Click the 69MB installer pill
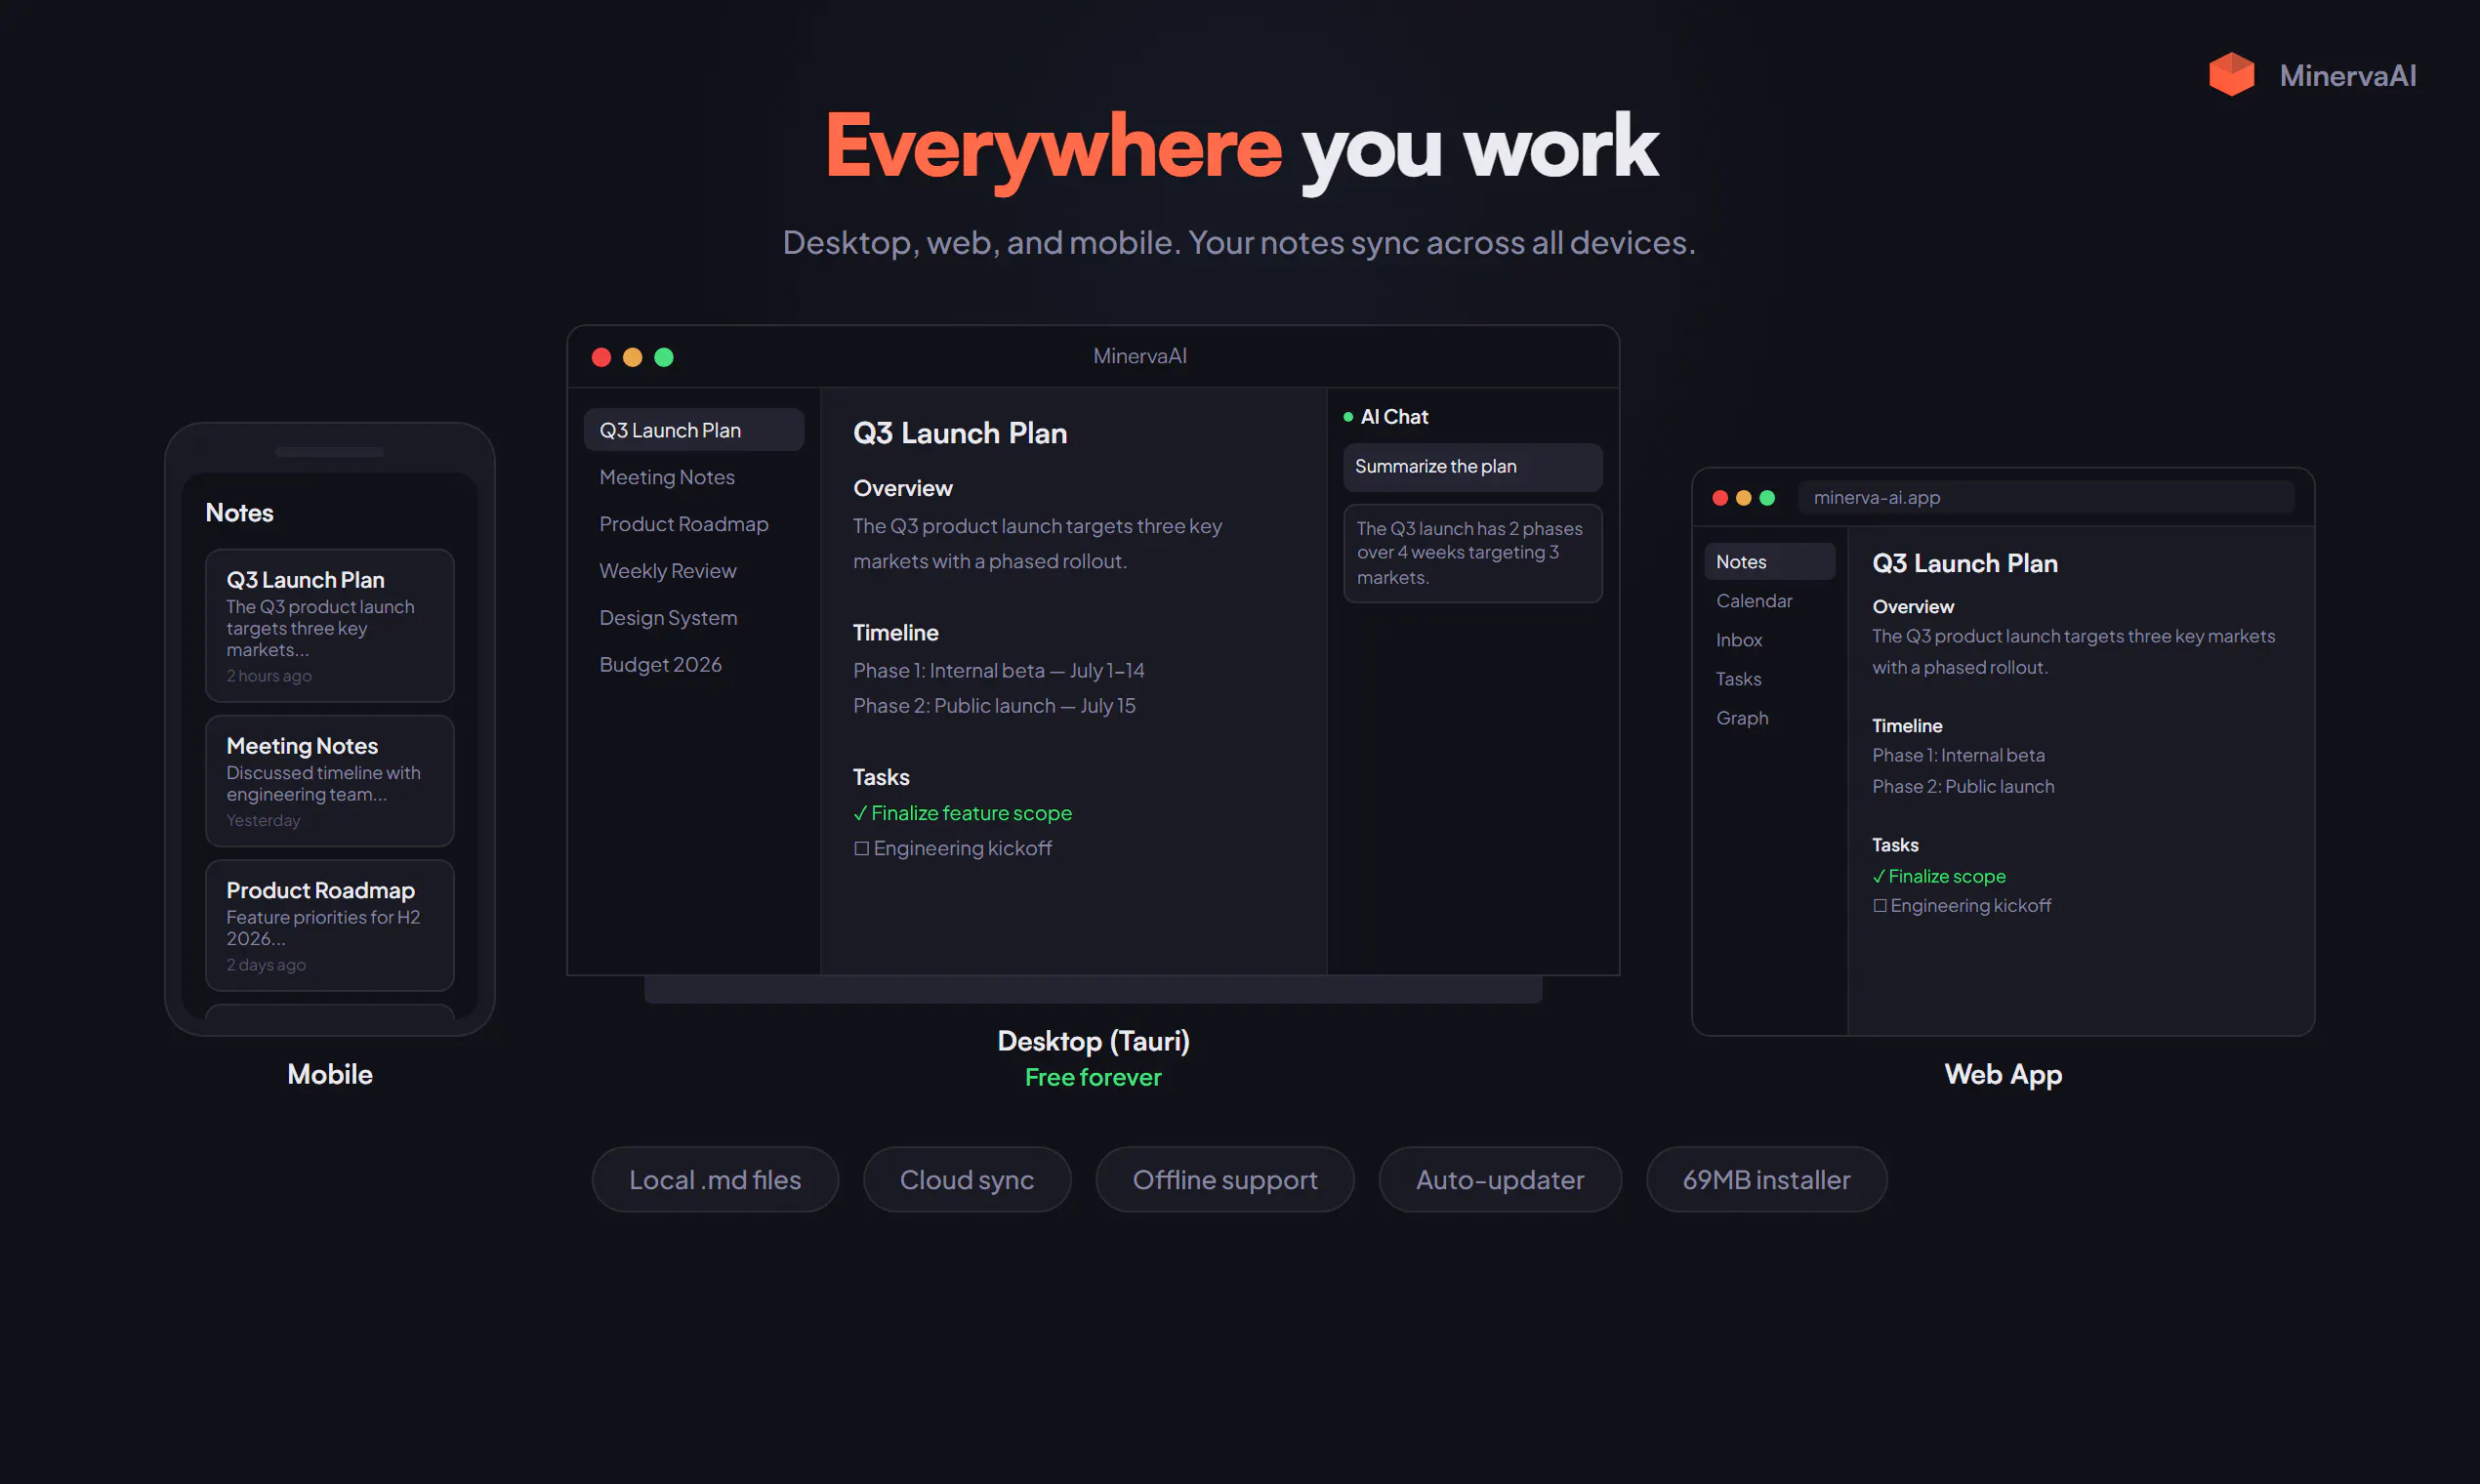Screen dimensions: 2480x1484 click(1767, 1180)
